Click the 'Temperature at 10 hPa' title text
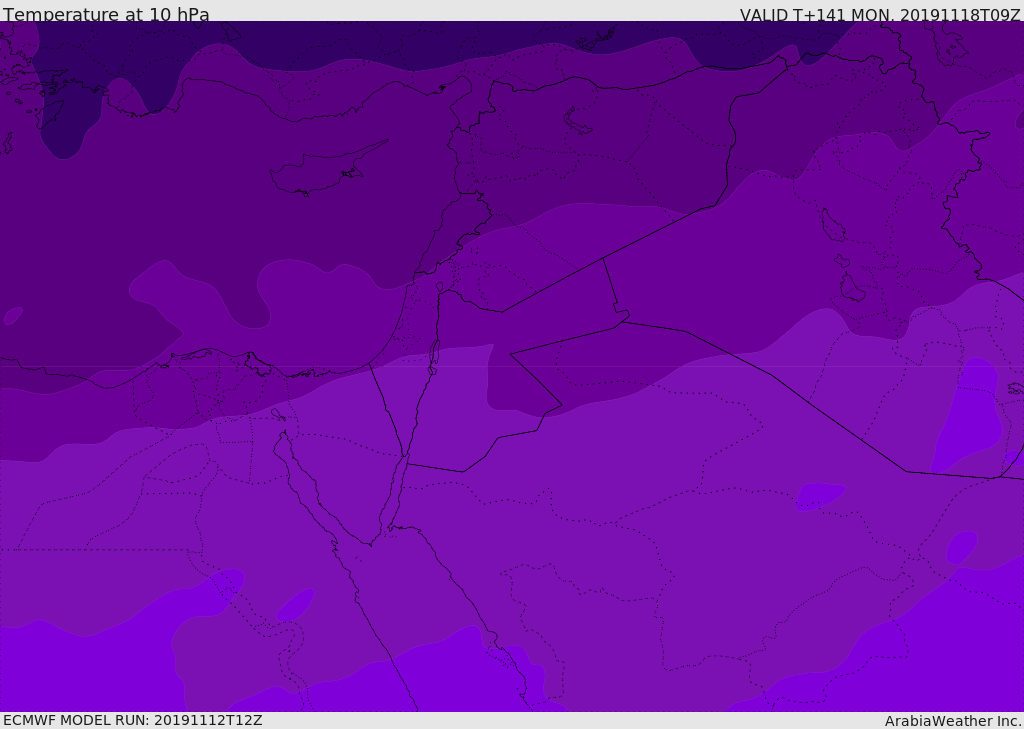Screen dimensions: 1024x729 pyautogui.click(x=106, y=14)
